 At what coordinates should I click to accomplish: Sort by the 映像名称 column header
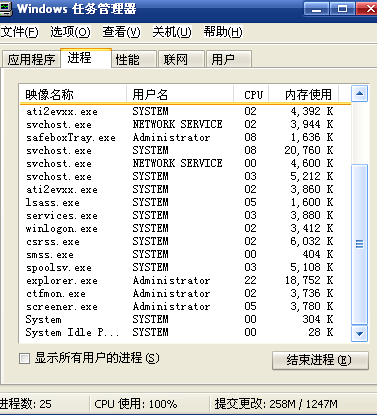[73, 94]
